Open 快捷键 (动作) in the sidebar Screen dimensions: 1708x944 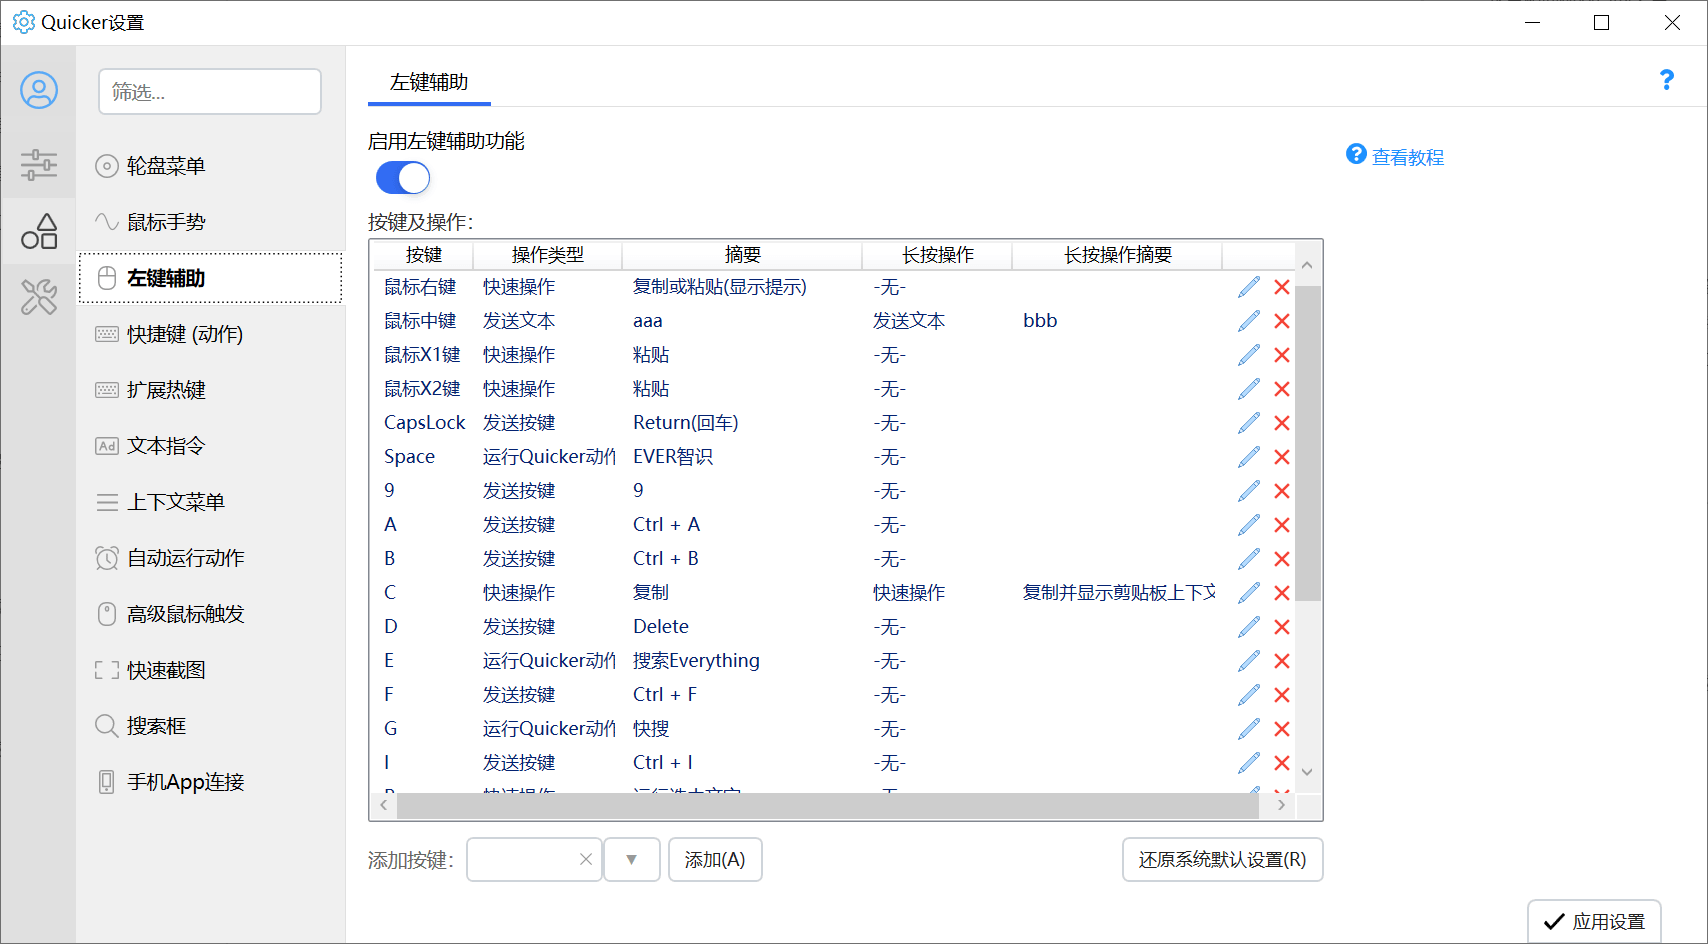(211, 334)
